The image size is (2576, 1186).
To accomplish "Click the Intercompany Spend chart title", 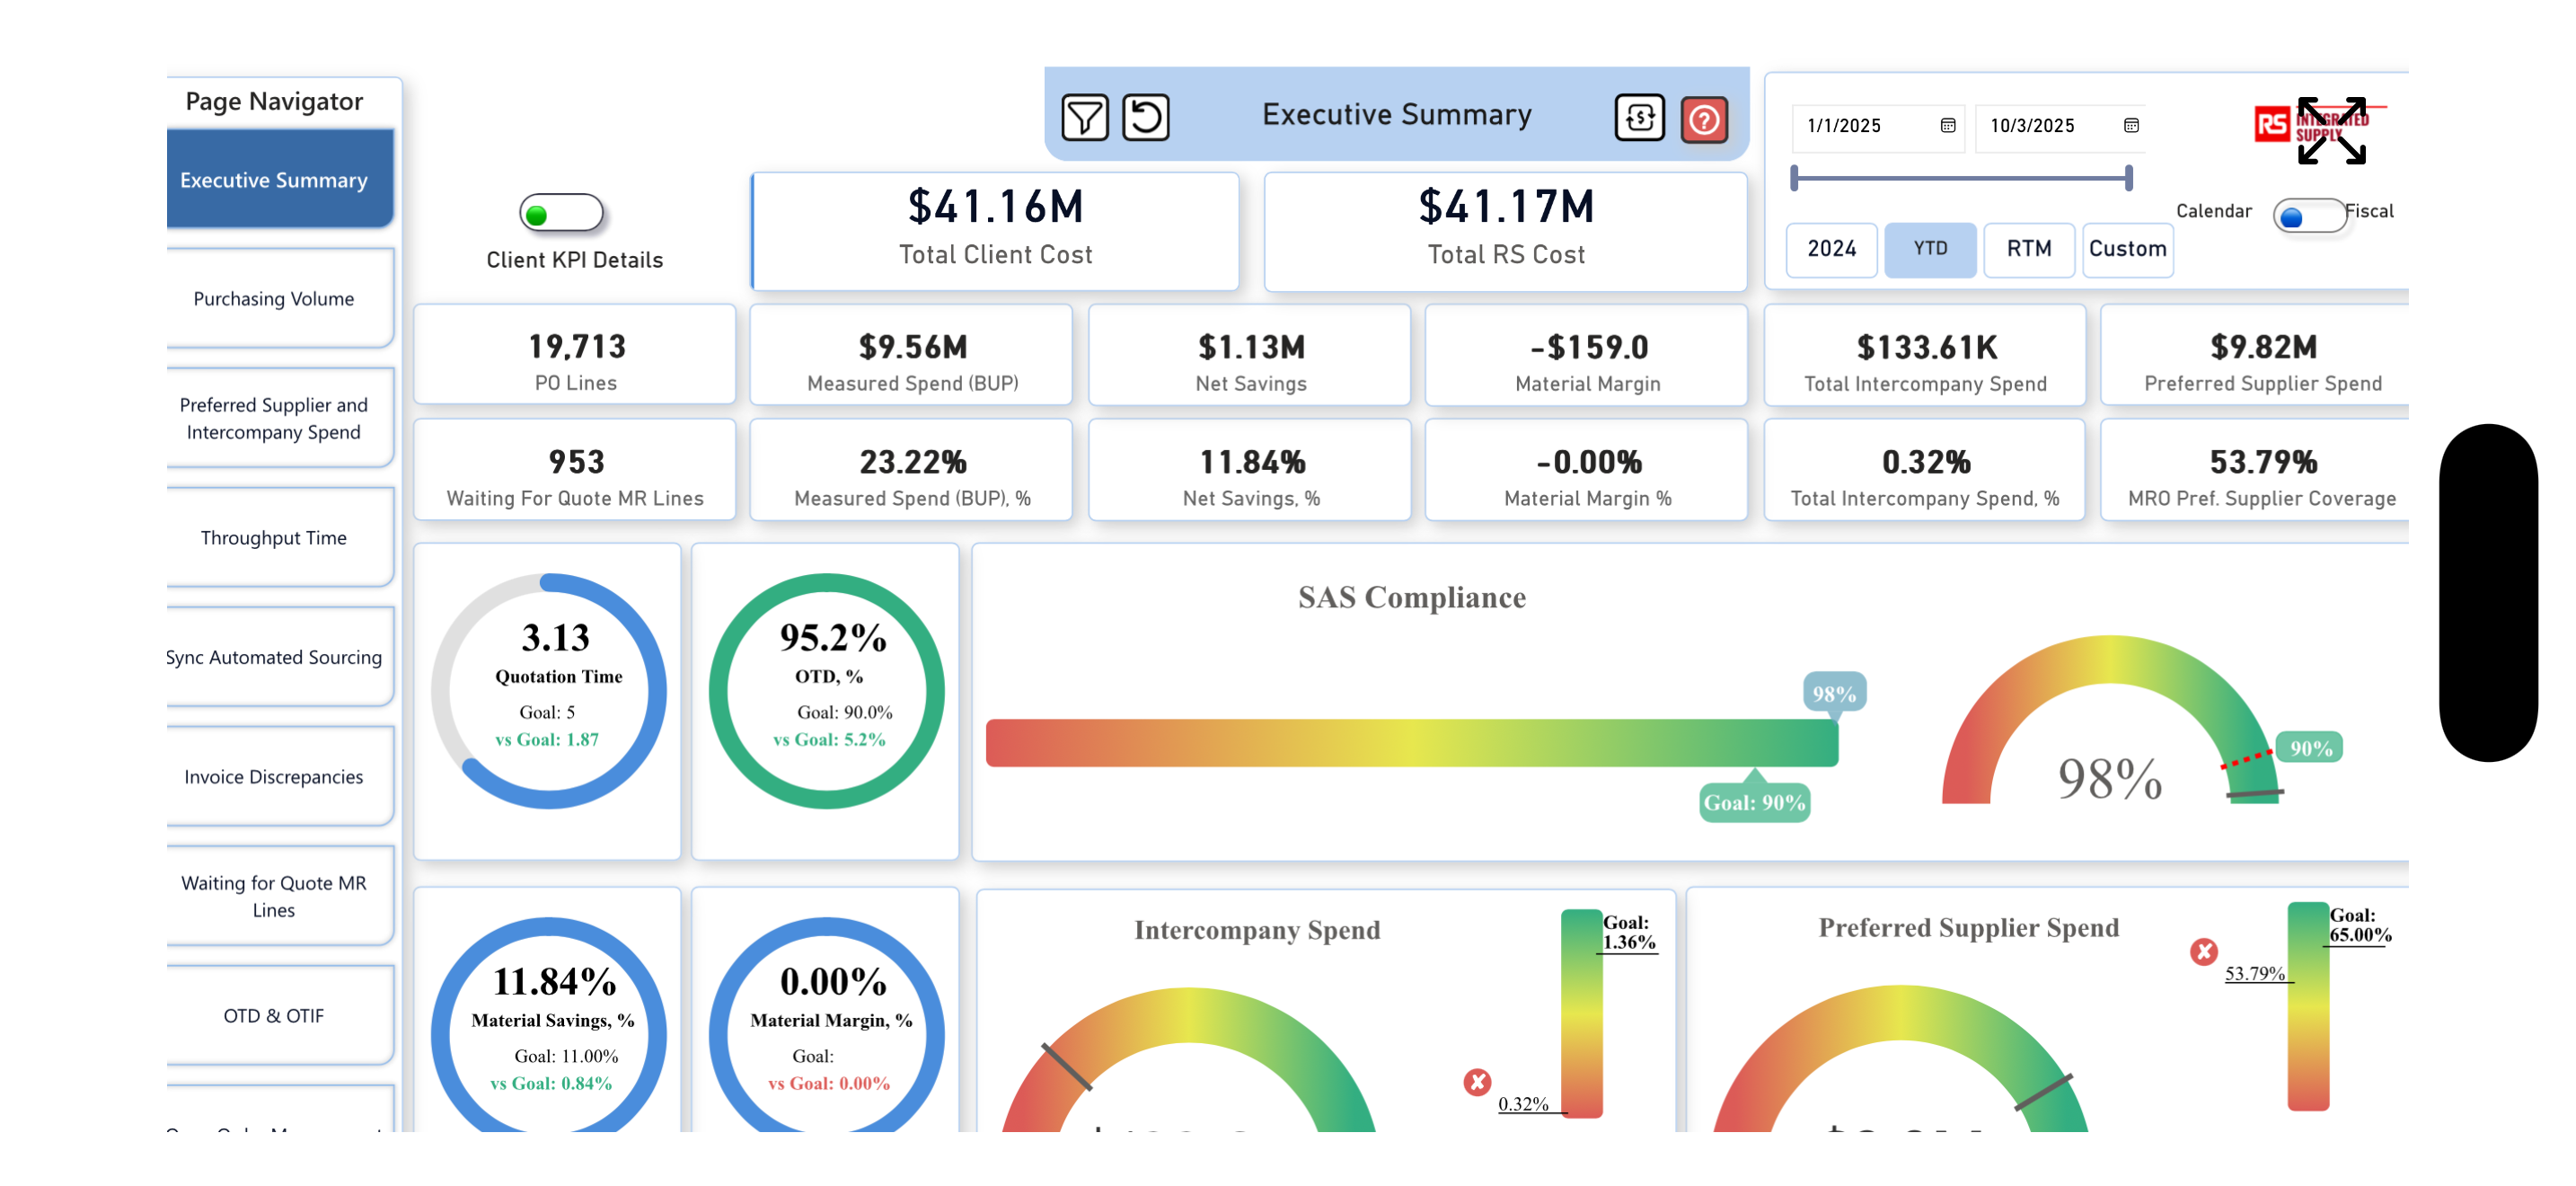I will 1257,930.
